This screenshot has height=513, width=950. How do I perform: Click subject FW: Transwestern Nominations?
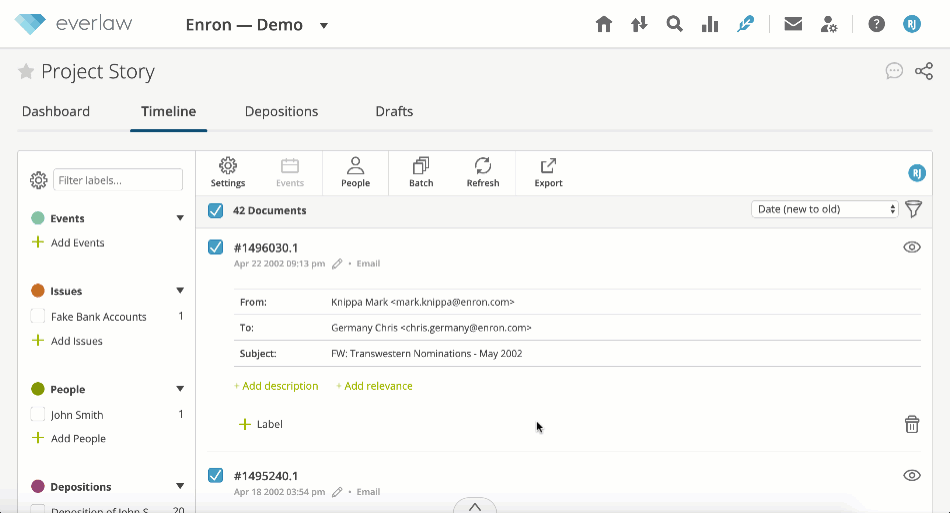click(x=427, y=354)
